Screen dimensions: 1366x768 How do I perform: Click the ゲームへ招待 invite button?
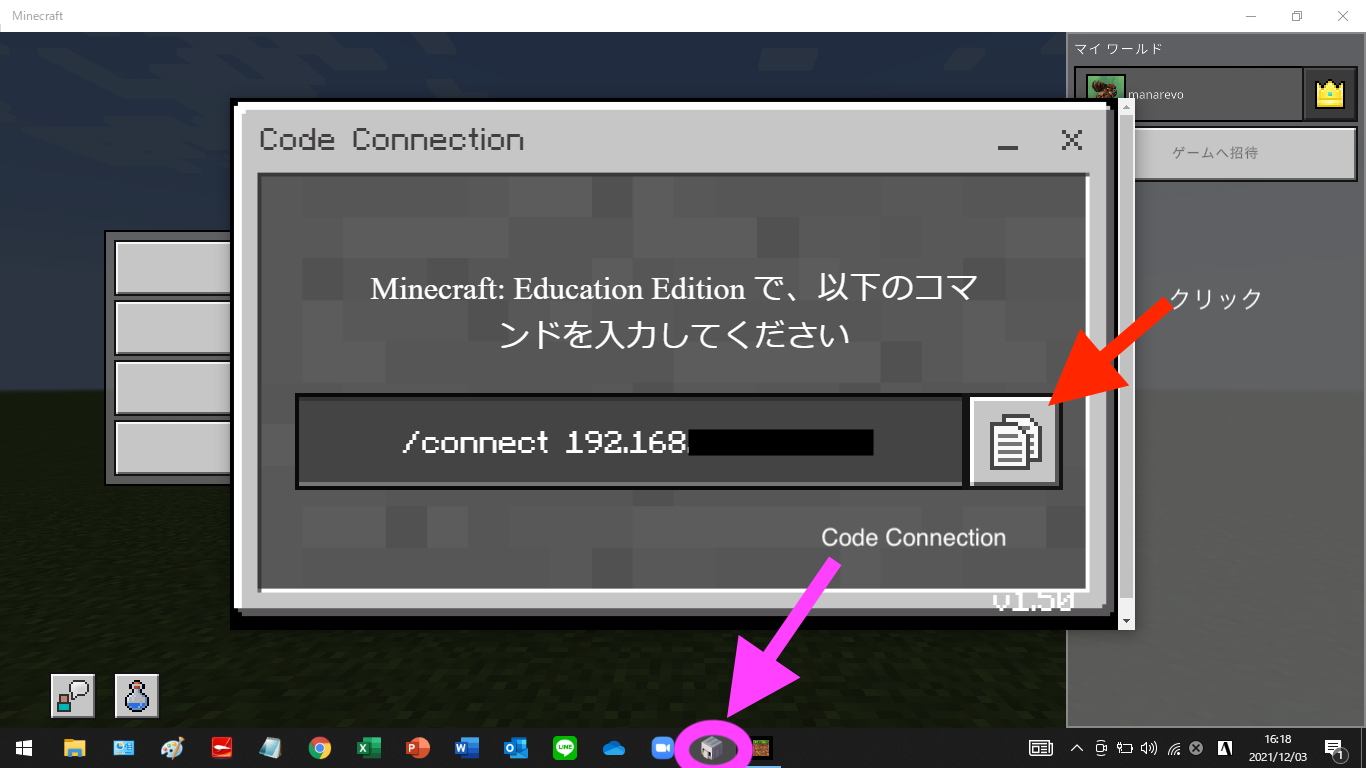(x=1216, y=153)
